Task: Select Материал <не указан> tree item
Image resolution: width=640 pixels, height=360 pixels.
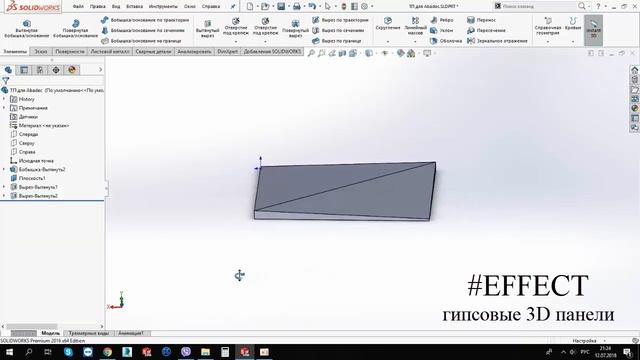Action: [x=40, y=125]
